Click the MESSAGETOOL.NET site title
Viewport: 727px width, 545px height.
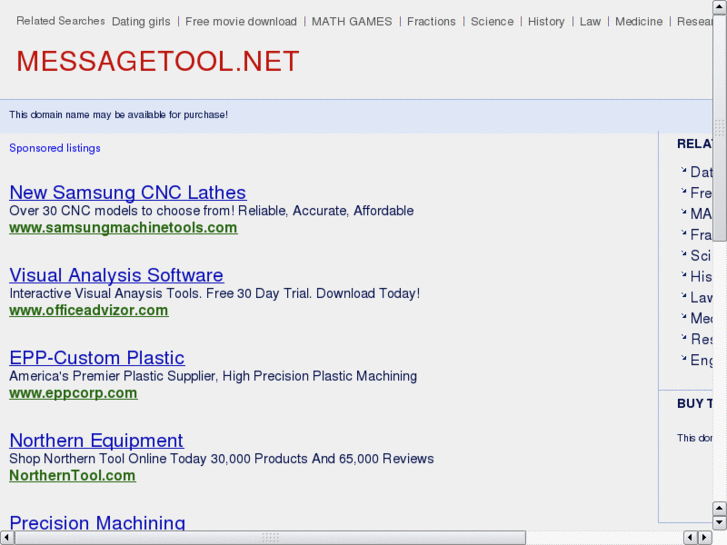click(x=158, y=61)
